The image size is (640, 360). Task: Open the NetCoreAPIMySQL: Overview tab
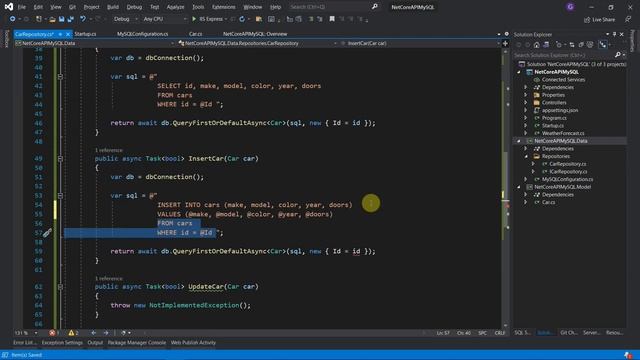click(x=255, y=34)
